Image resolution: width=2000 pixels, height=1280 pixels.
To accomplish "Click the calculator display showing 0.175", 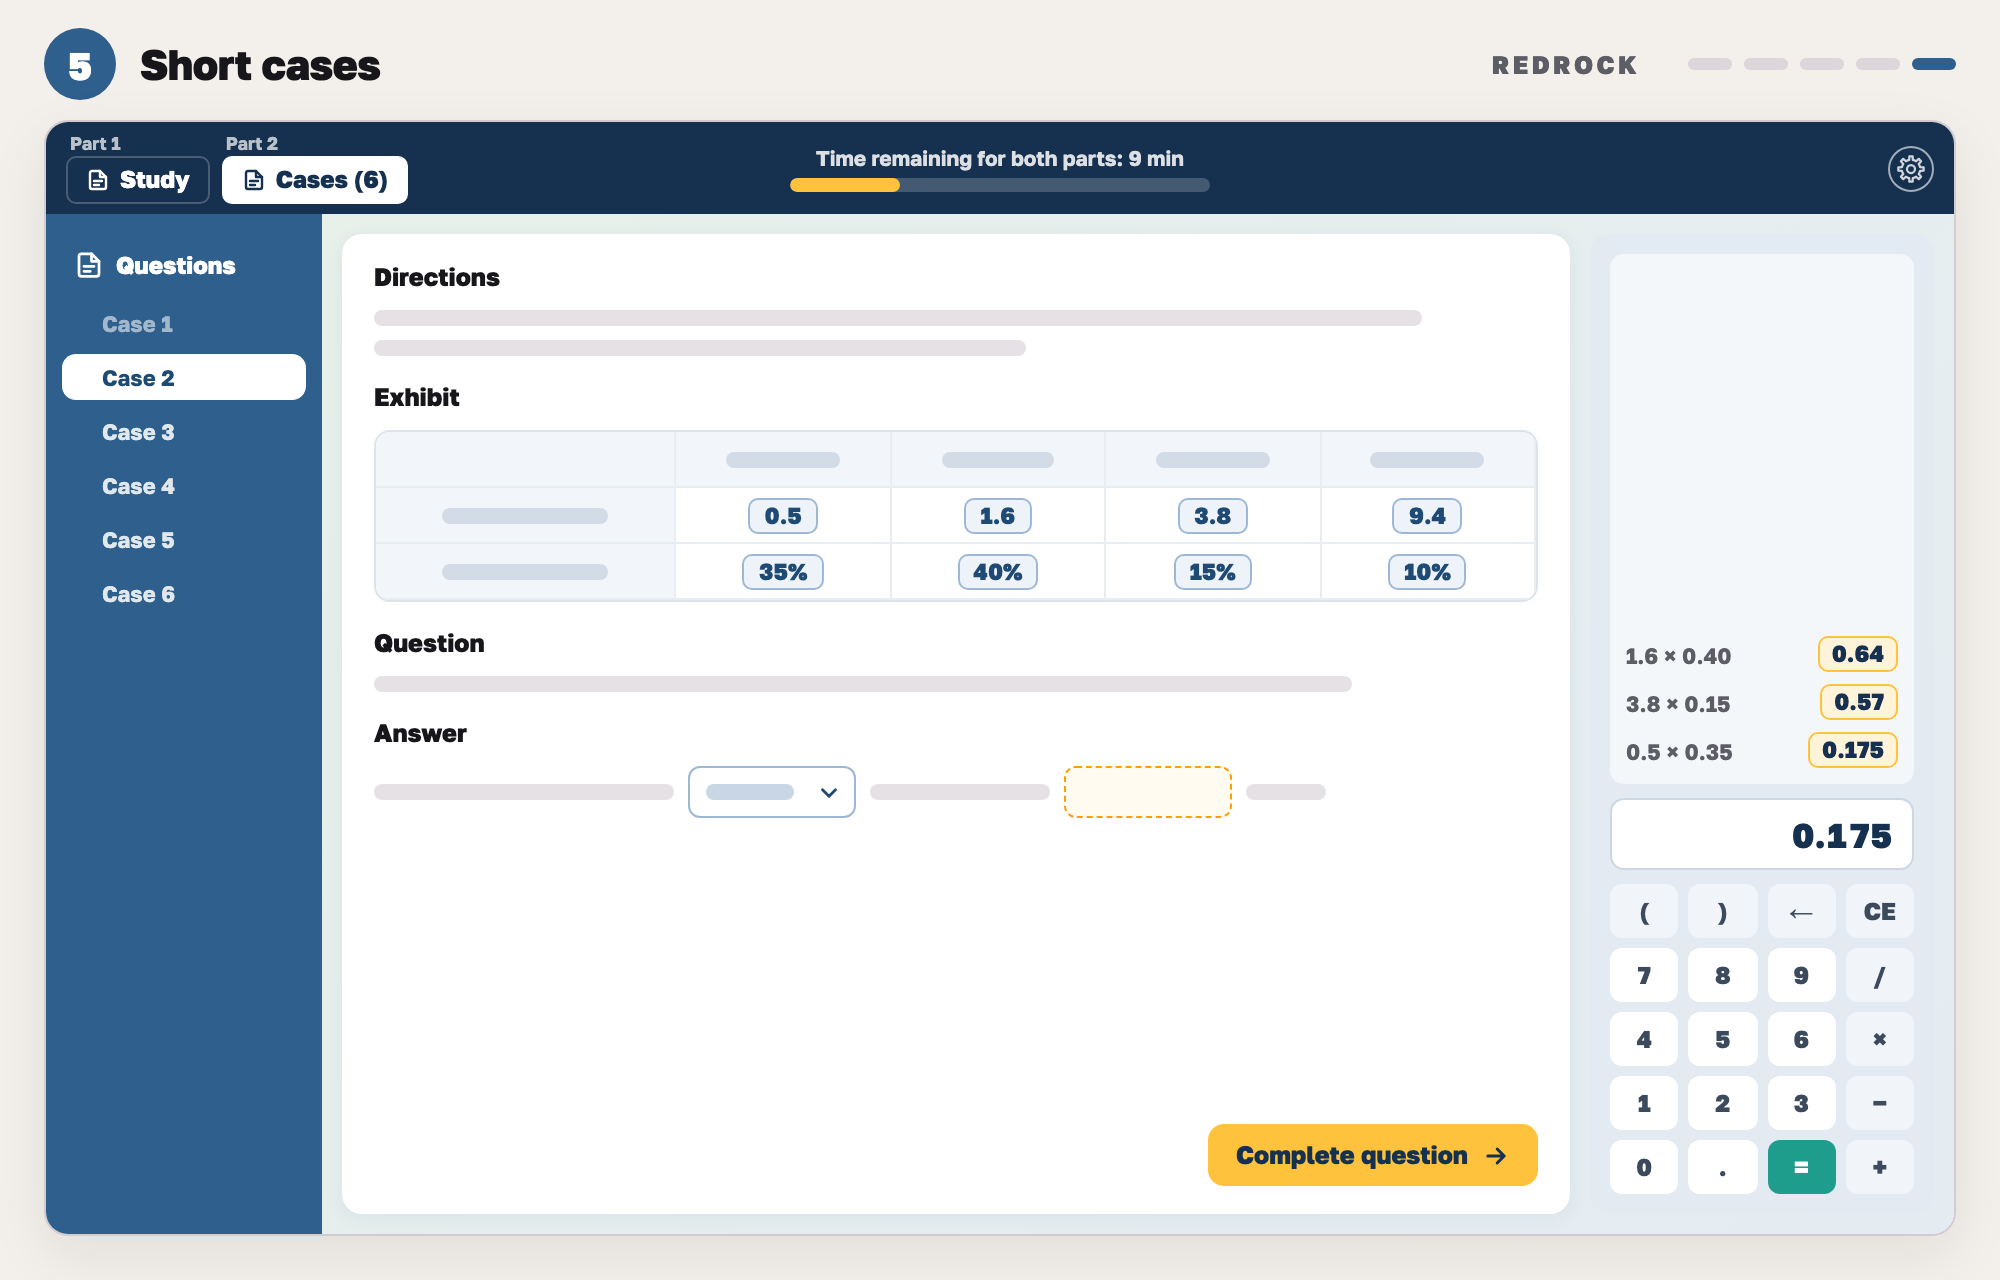I will (1761, 835).
